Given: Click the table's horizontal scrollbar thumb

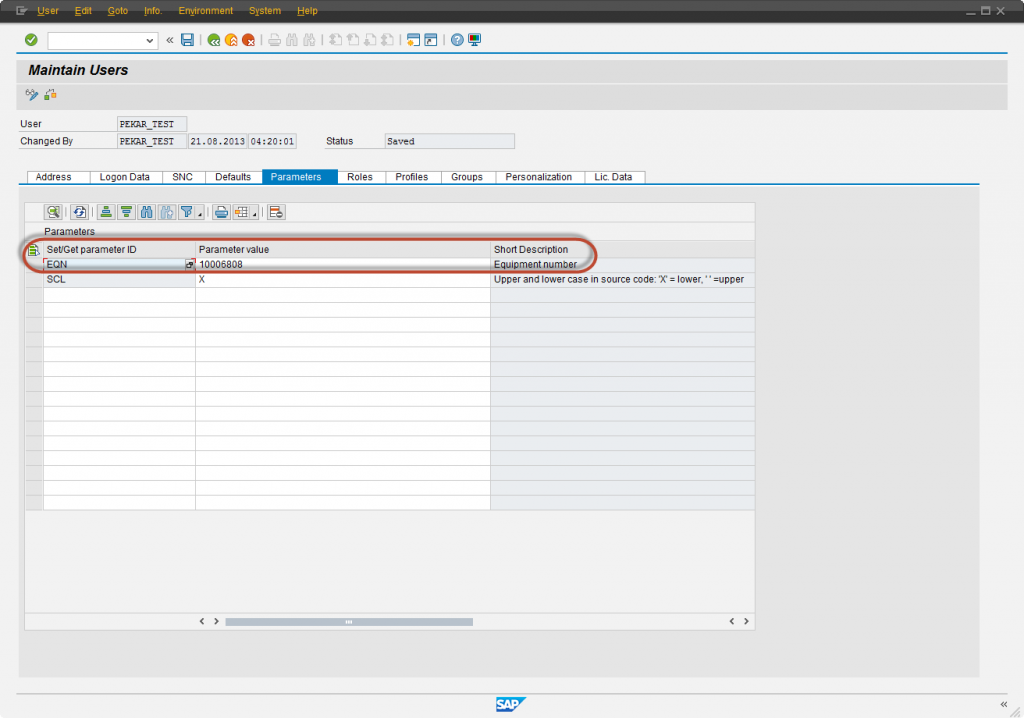Looking at the screenshot, I should (349, 622).
